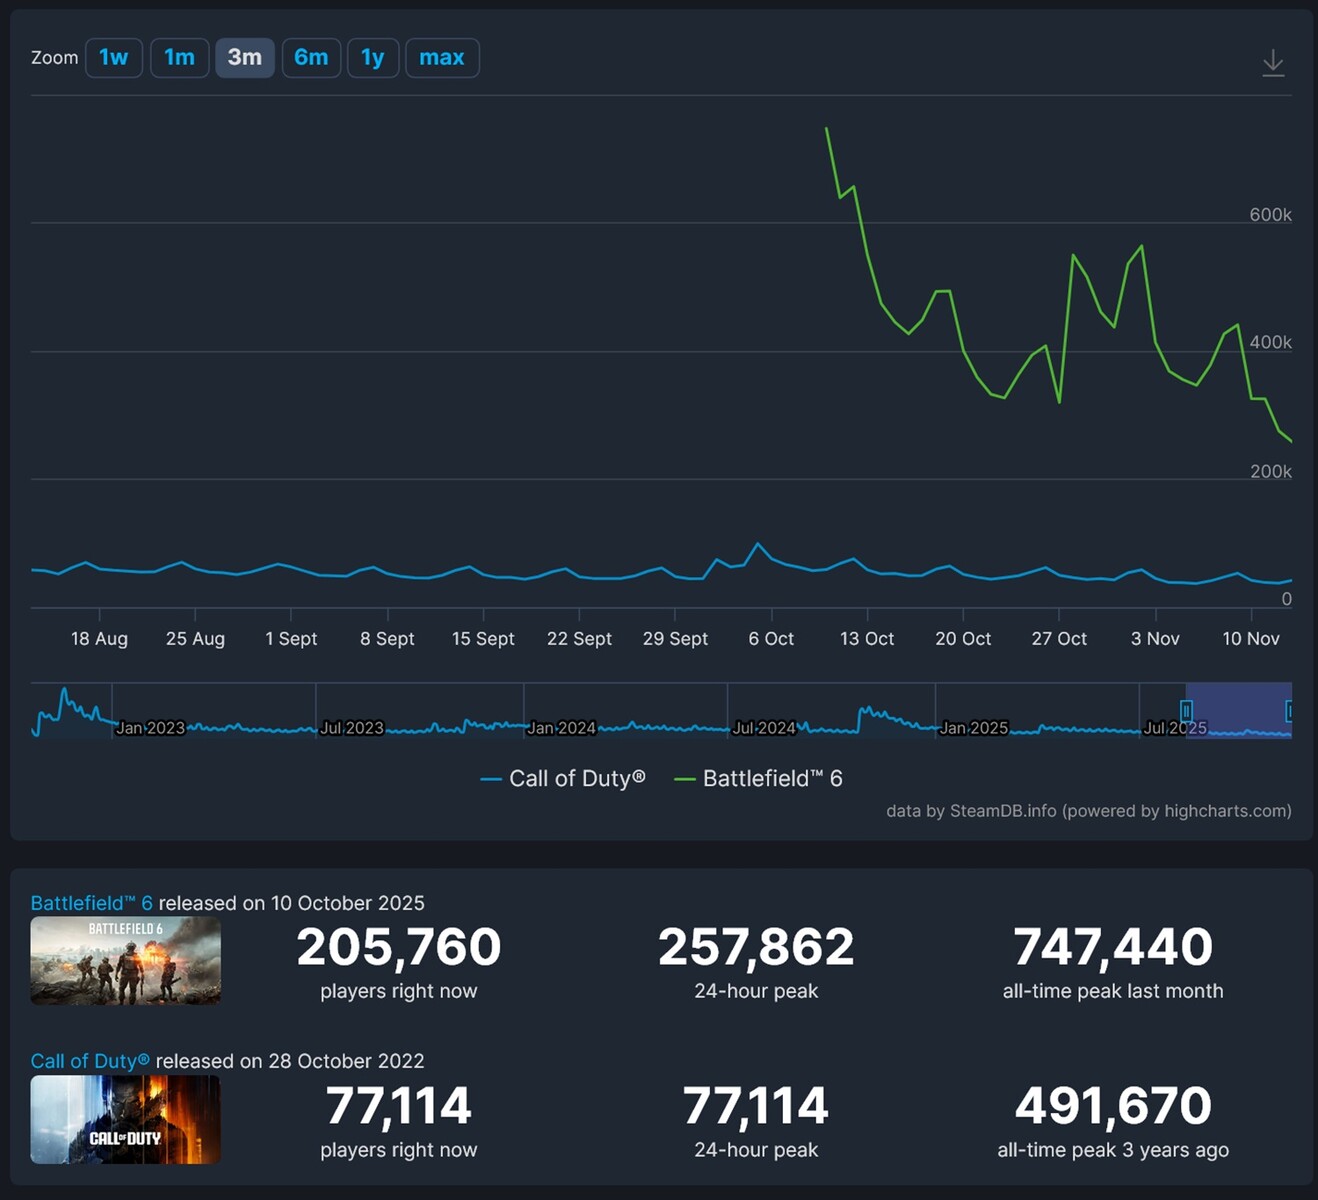Image resolution: width=1318 pixels, height=1200 pixels.
Task: Open the Battlefield 6 title link
Action: 91,903
